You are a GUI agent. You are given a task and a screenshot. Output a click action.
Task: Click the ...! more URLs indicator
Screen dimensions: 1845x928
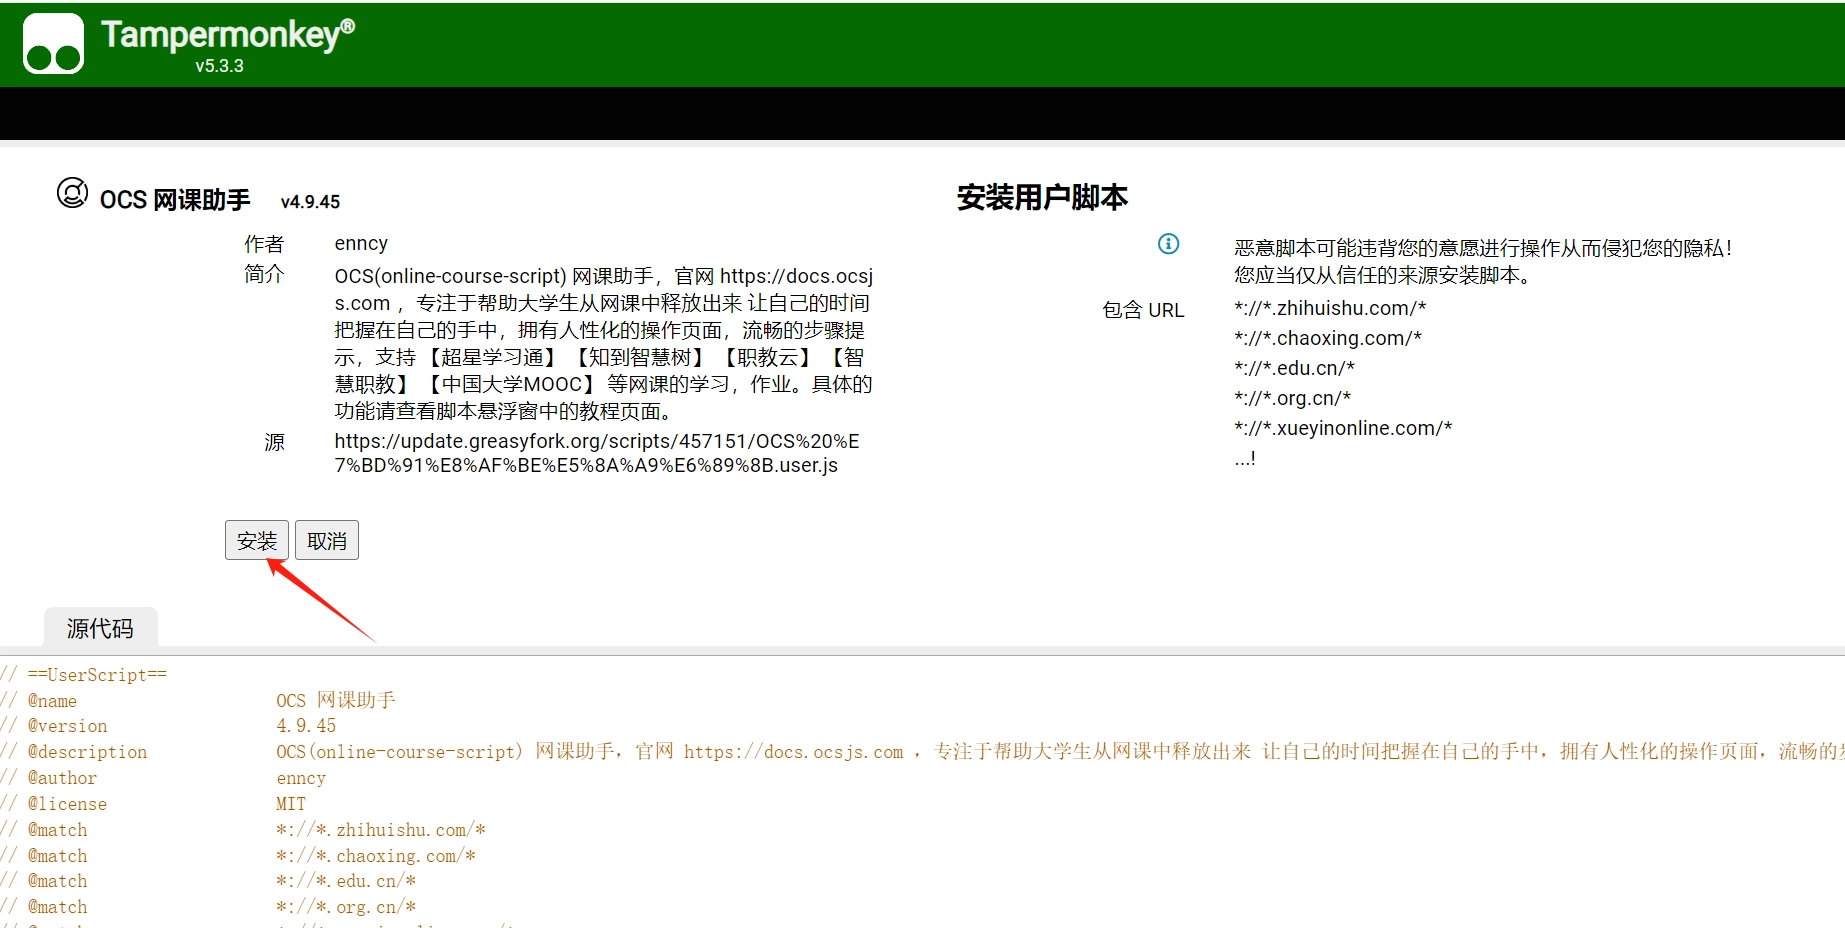1245,458
